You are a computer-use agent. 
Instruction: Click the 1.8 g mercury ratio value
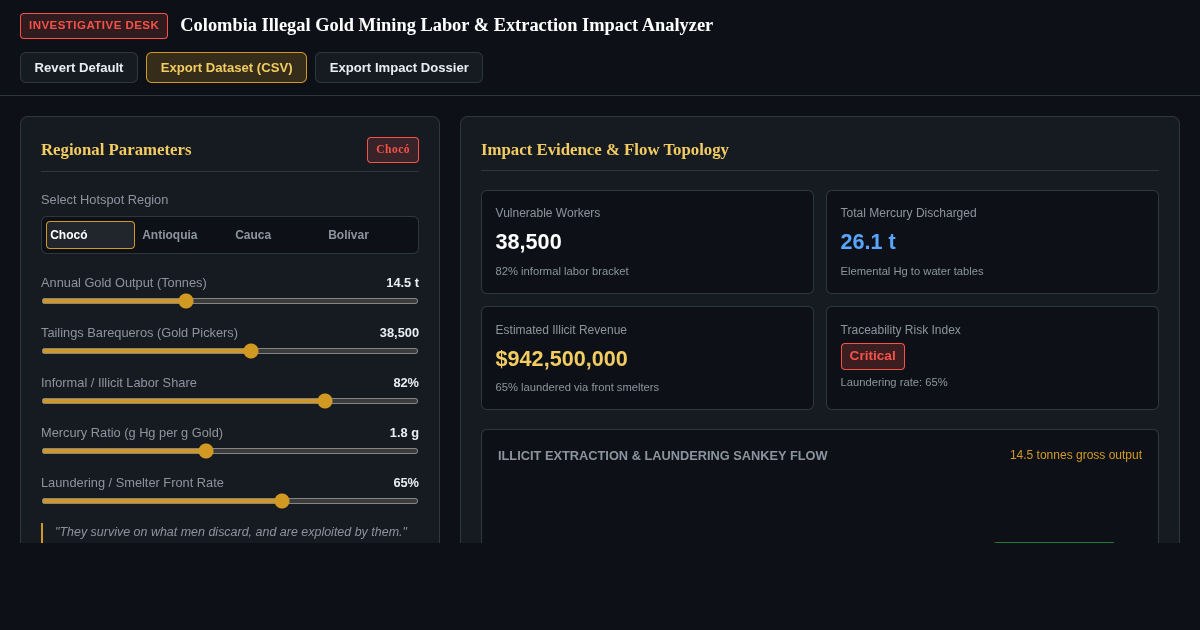(x=404, y=433)
